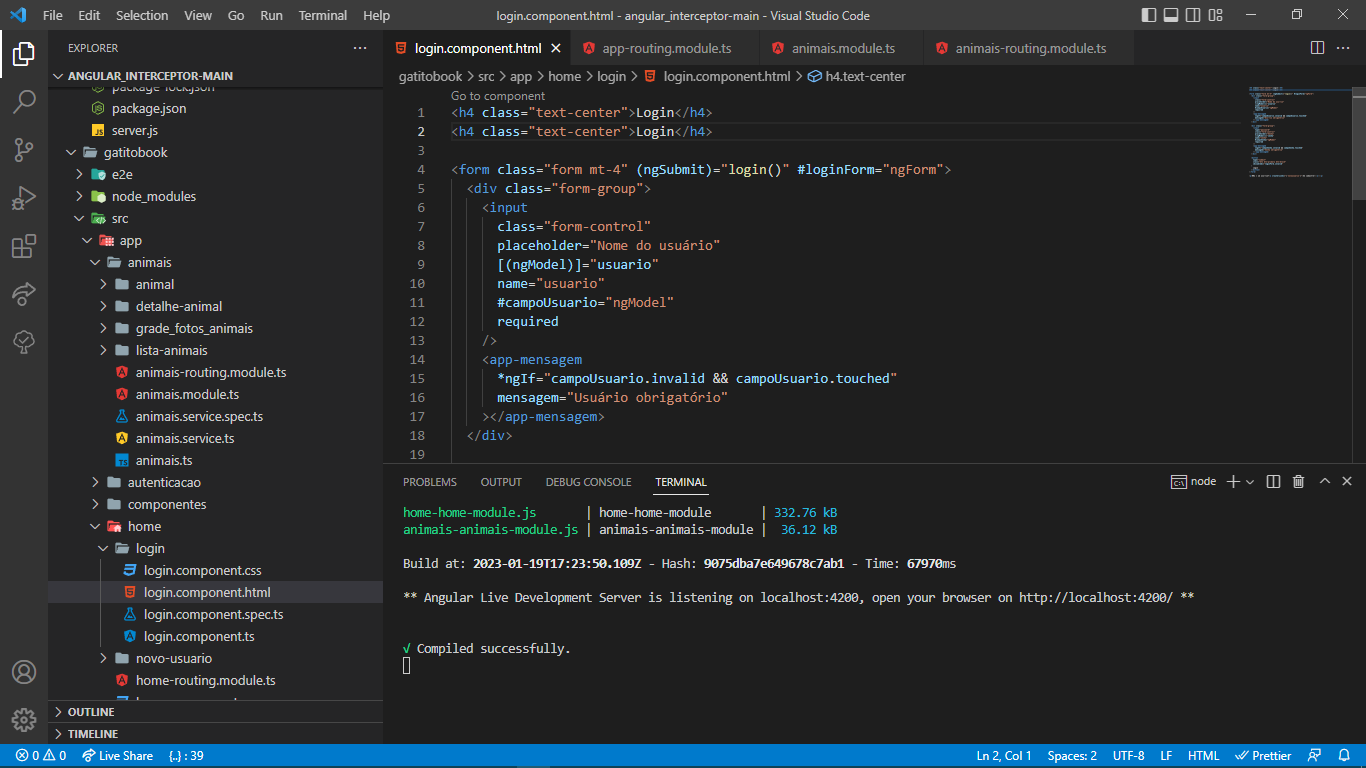The width and height of the screenshot is (1366, 768).
Task: Create a new terminal with plus icon
Action: tap(1233, 481)
